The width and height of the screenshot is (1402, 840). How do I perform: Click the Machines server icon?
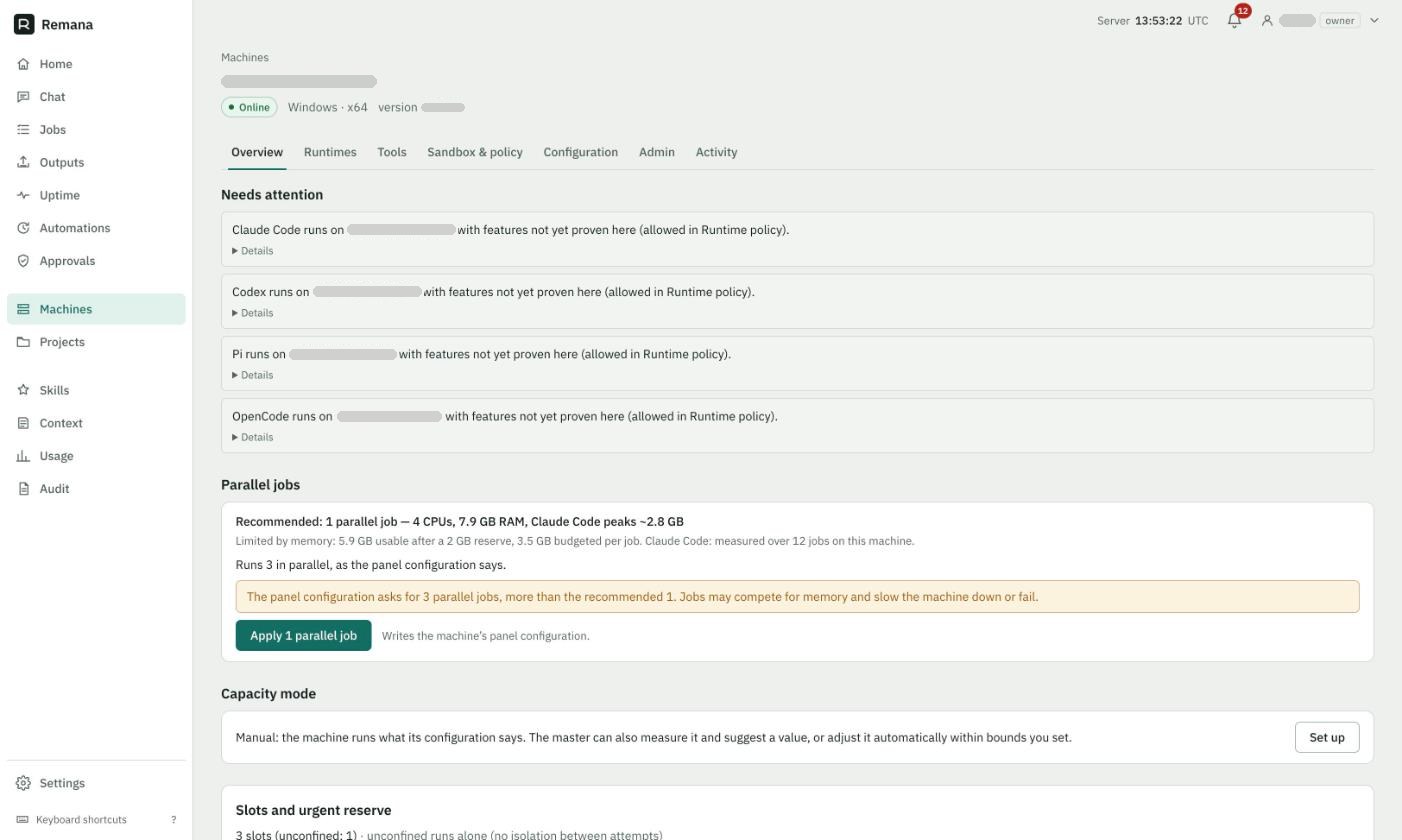[23, 309]
